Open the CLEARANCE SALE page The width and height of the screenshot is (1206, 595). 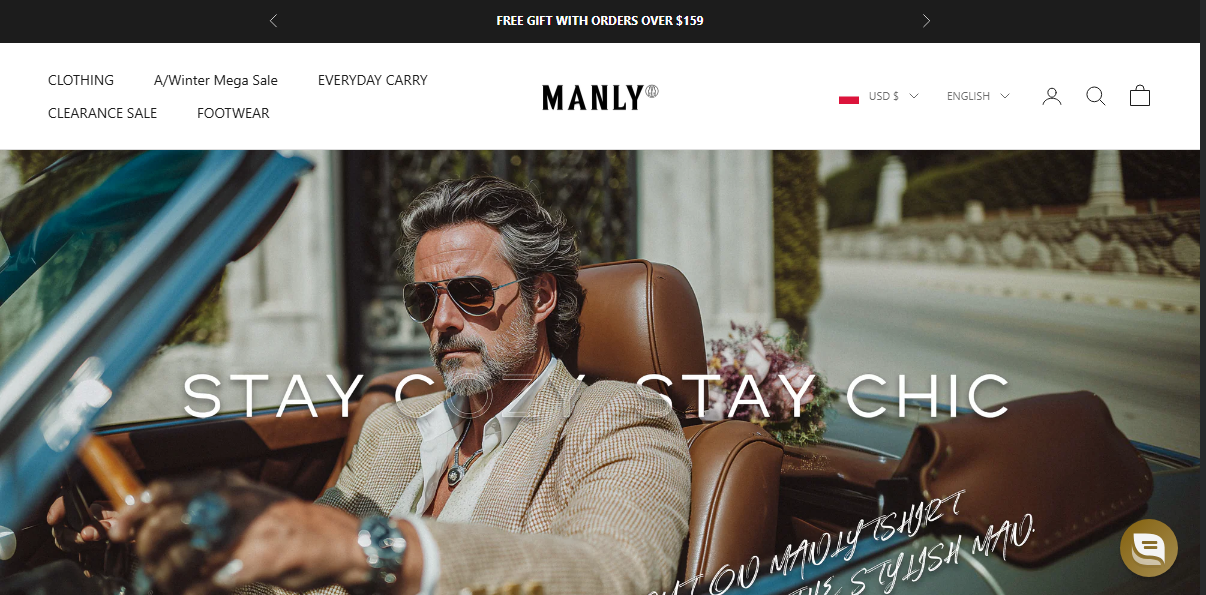[x=102, y=113]
